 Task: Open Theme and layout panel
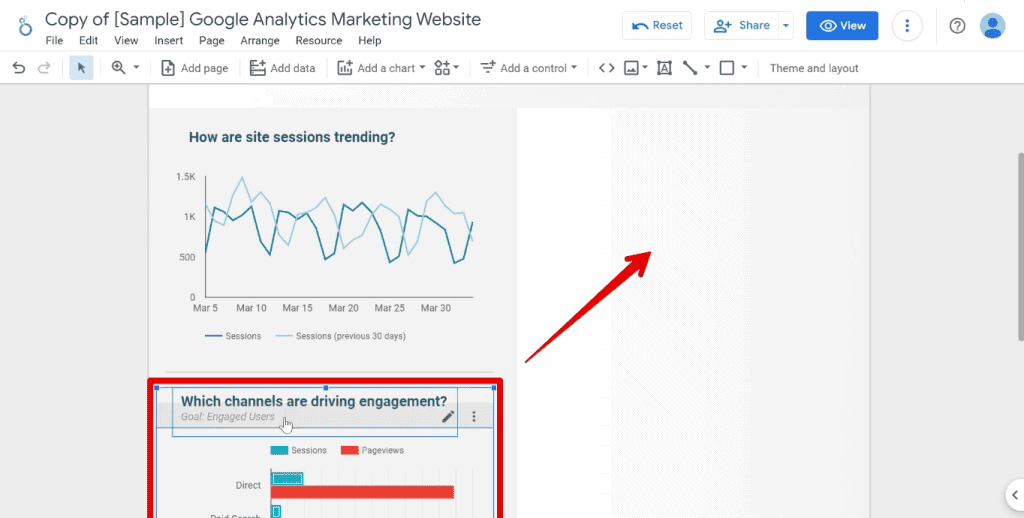814,68
